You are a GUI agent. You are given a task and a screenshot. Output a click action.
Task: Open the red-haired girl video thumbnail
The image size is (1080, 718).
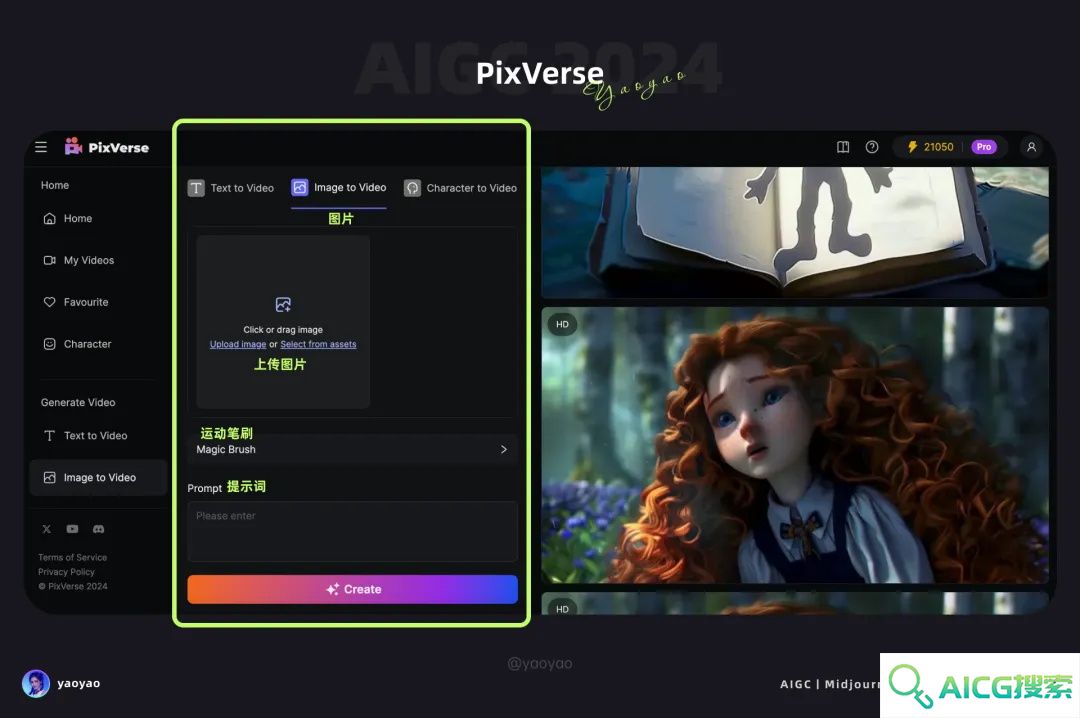click(x=795, y=445)
